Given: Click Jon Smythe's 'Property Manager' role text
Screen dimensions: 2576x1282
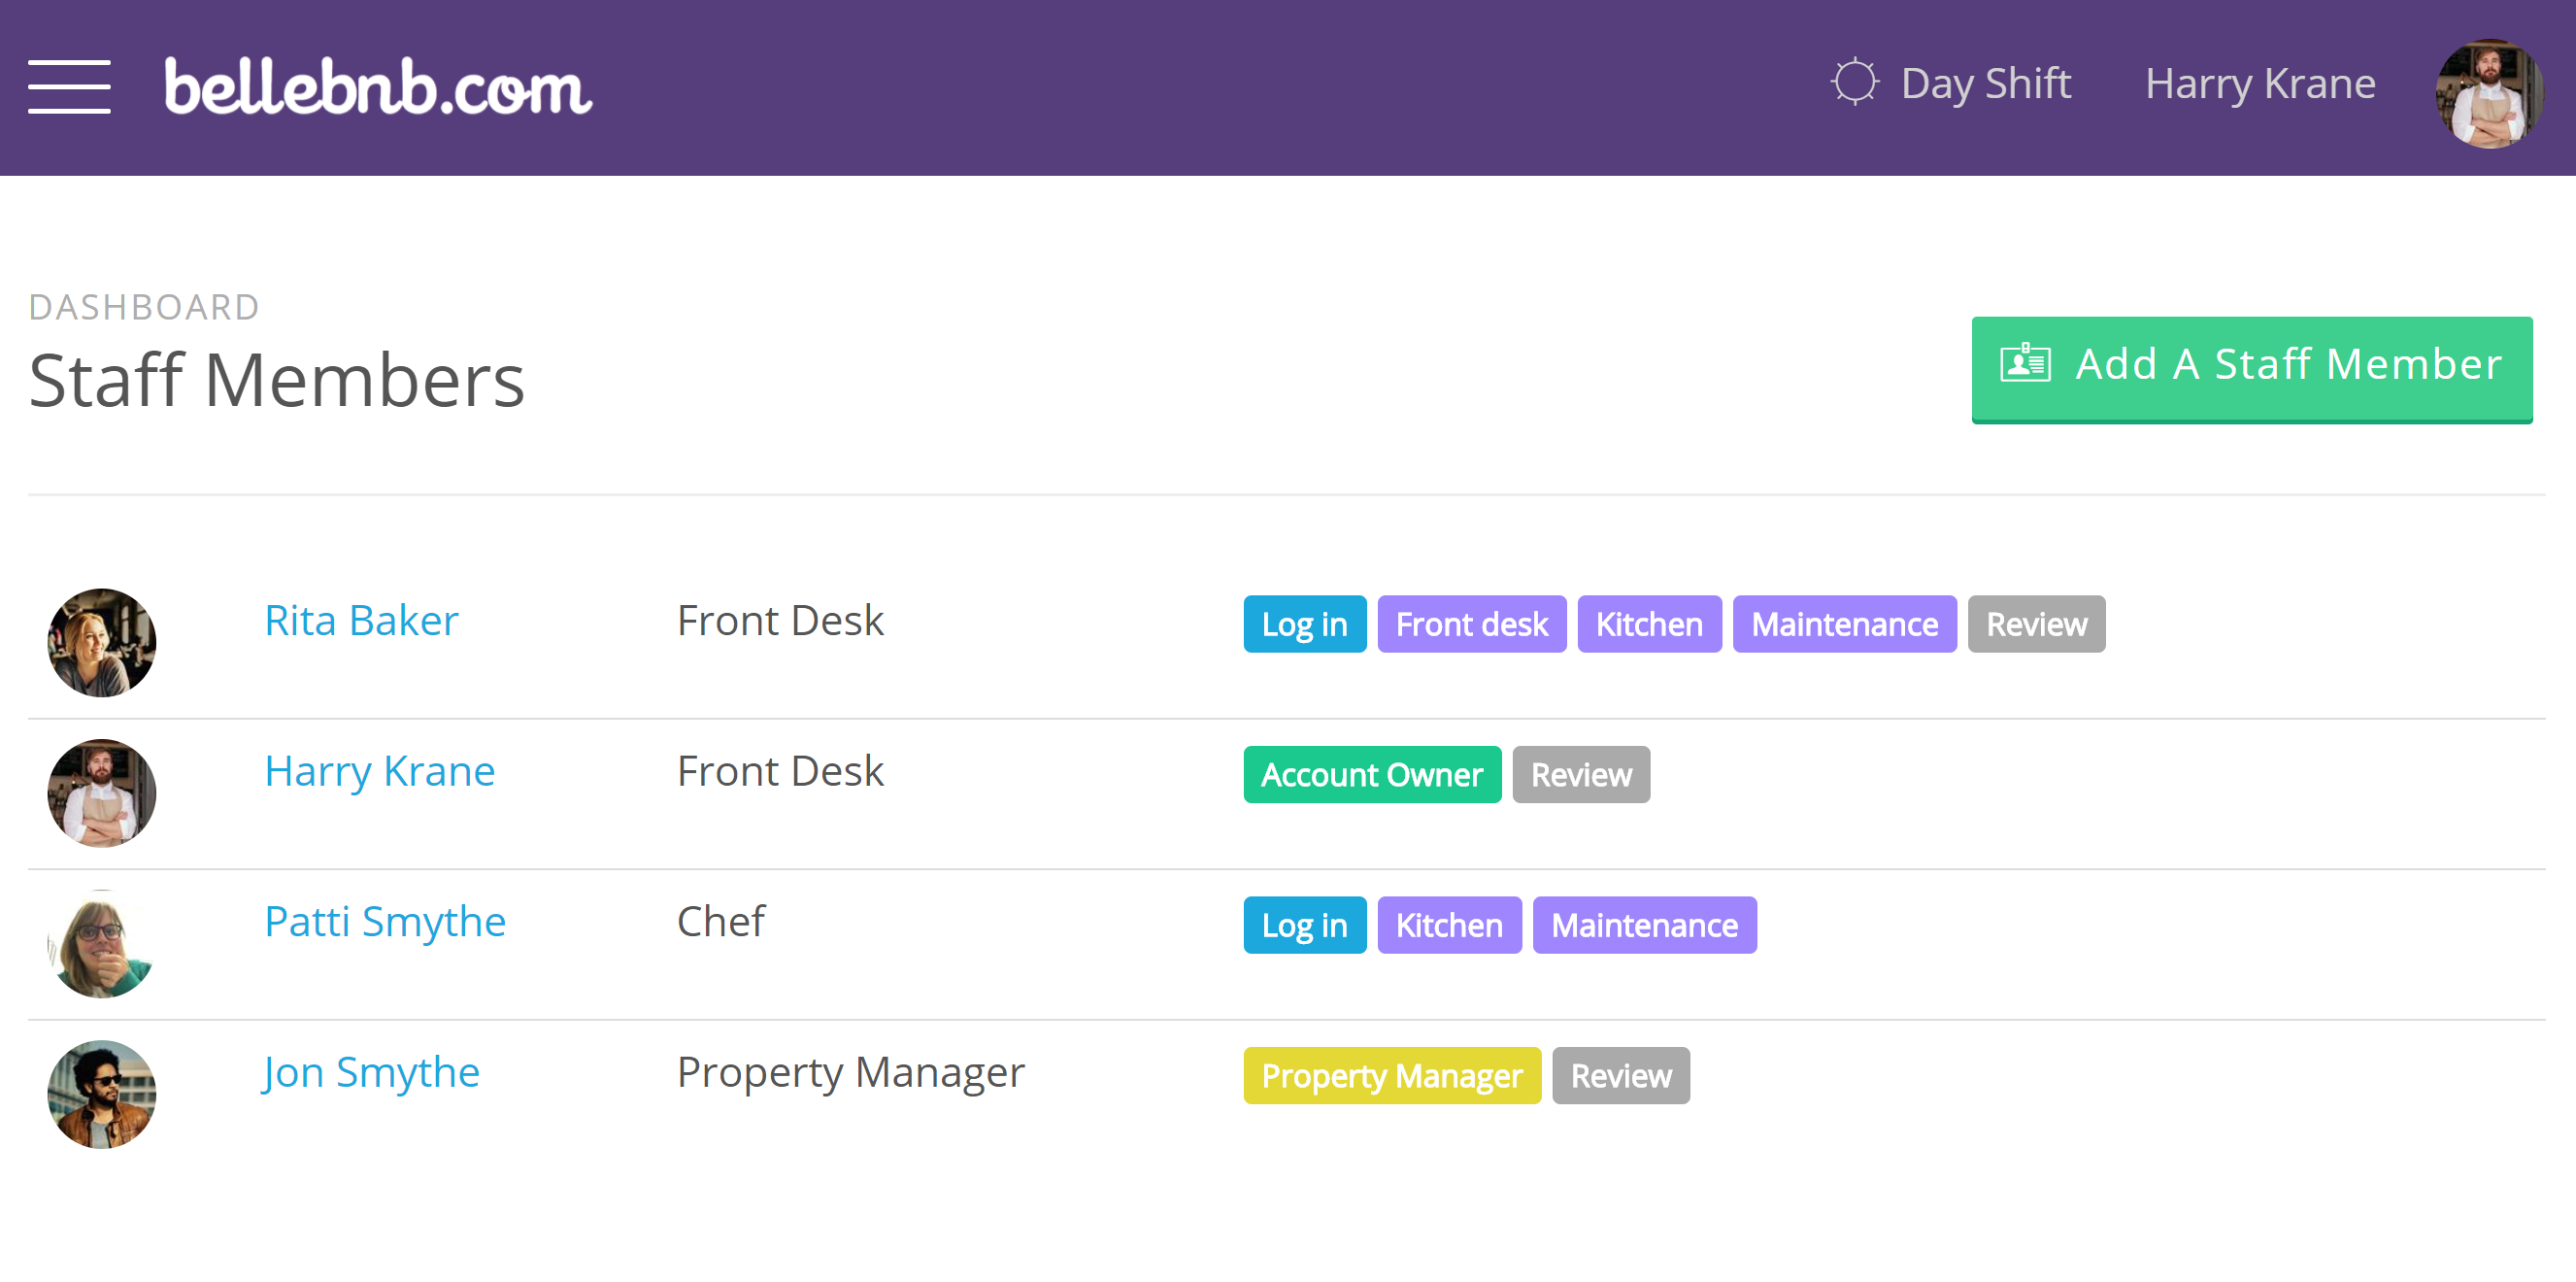Looking at the screenshot, I should tap(851, 1072).
